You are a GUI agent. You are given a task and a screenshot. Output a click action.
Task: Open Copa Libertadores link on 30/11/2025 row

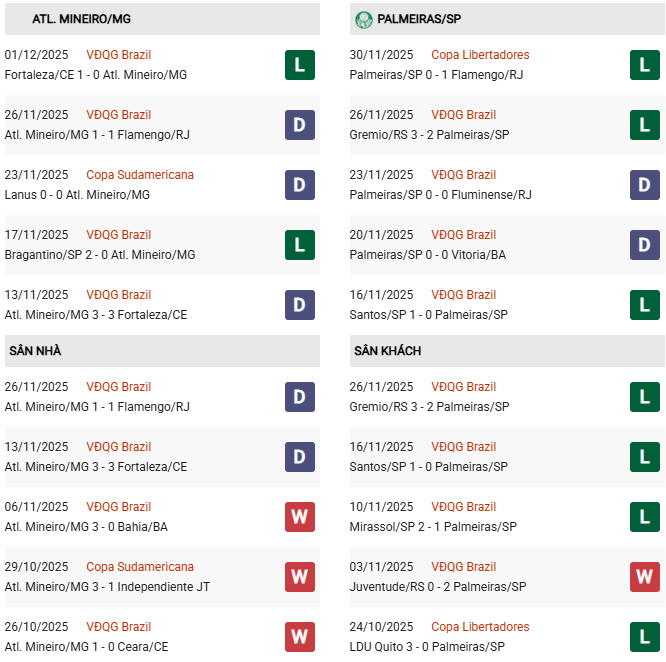(480, 55)
